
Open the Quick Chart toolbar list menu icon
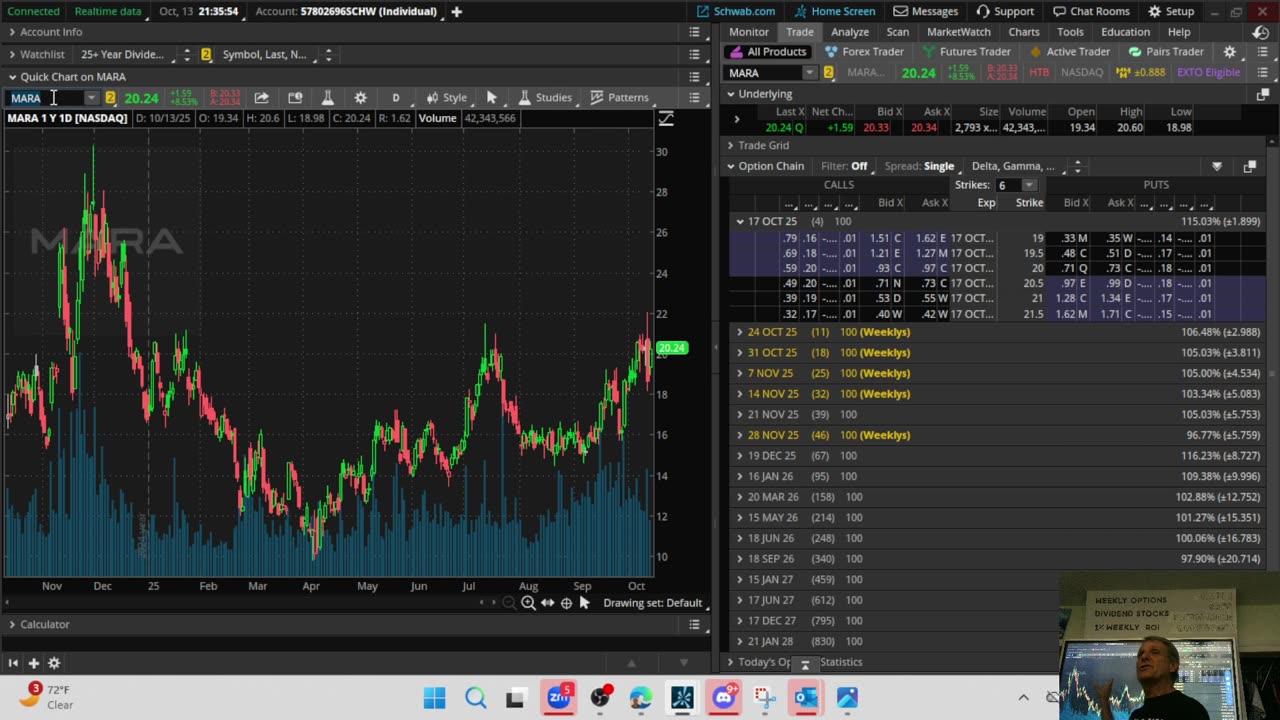694,97
